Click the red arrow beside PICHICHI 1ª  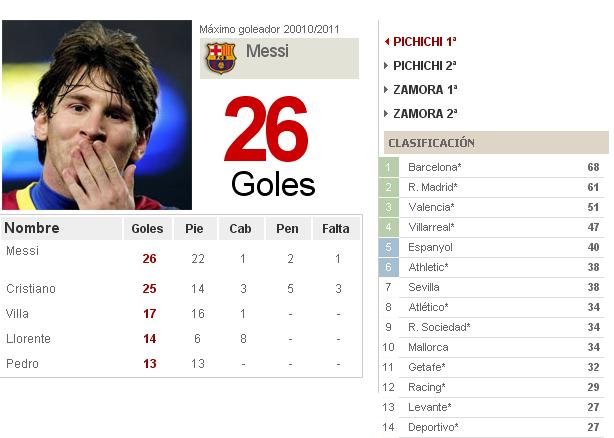[387, 41]
